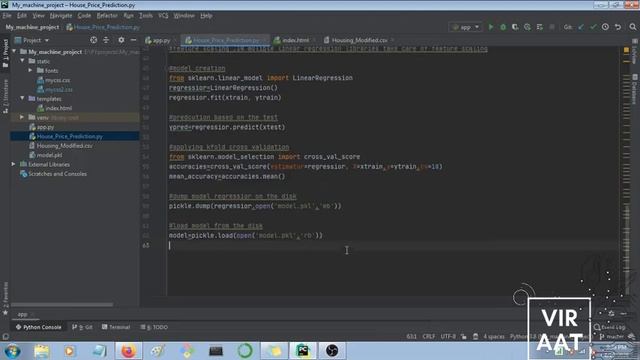640x360 pixels.
Task: Click locate file target icon in Project panel
Action: point(93,40)
